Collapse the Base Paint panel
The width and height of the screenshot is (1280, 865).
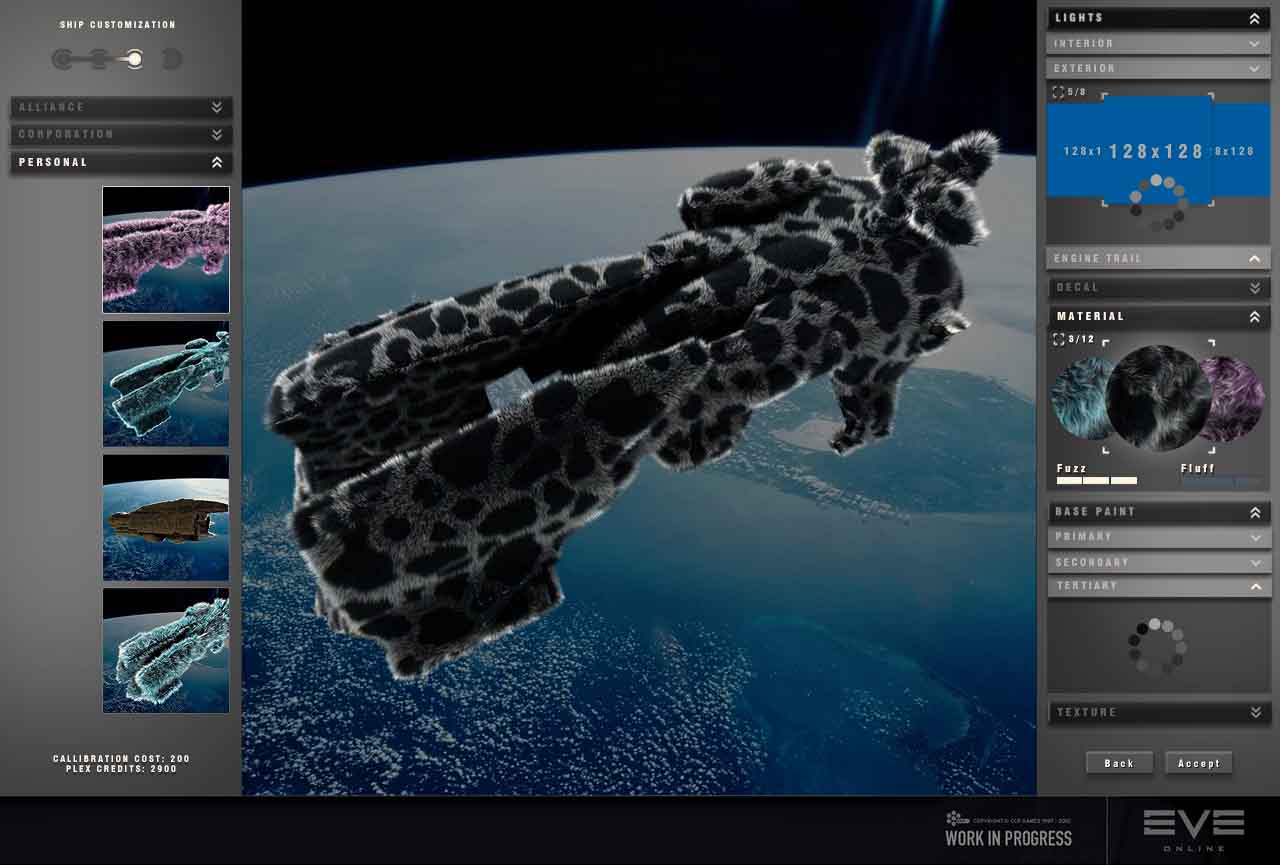click(x=1159, y=512)
